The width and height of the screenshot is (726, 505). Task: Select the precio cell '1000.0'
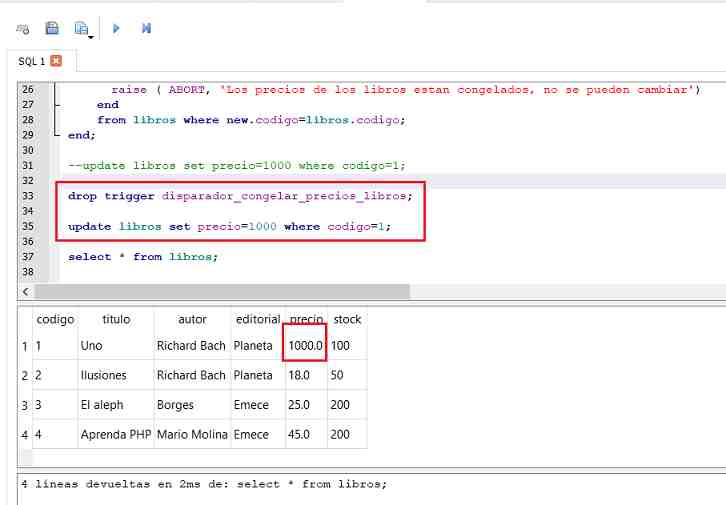click(x=306, y=346)
